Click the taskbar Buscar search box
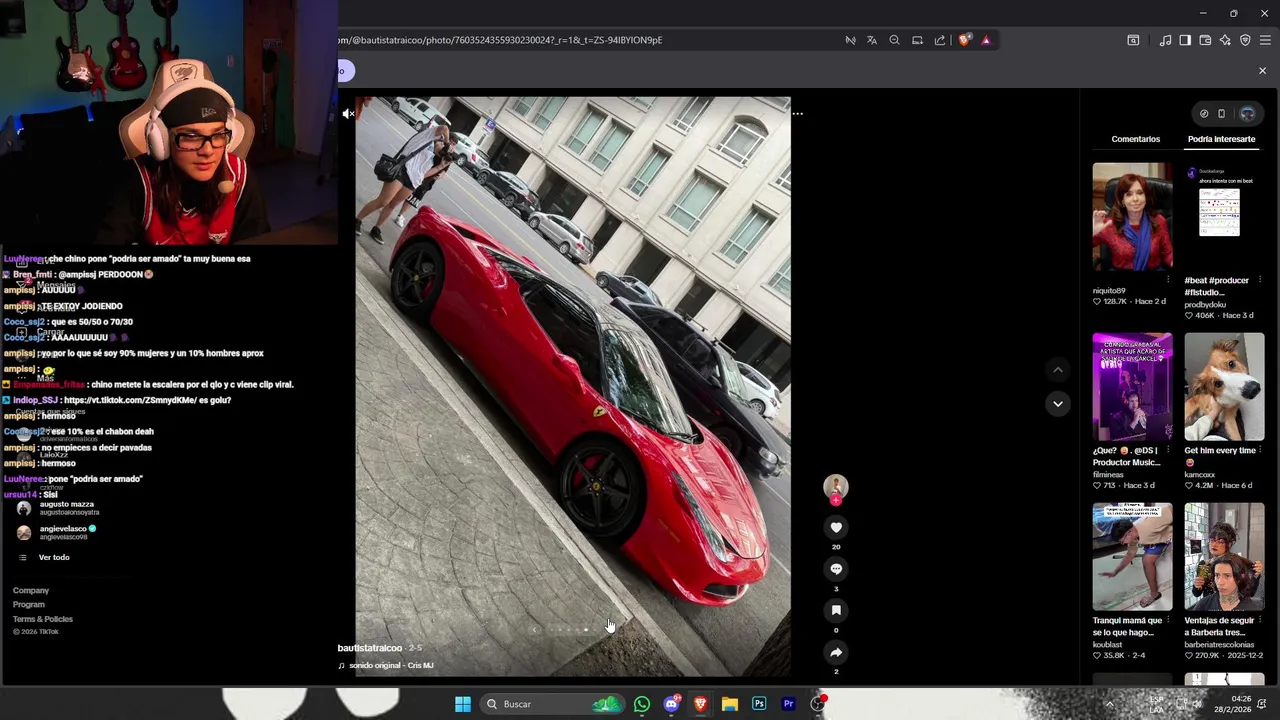The image size is (1280, 720). pos(553,704)
